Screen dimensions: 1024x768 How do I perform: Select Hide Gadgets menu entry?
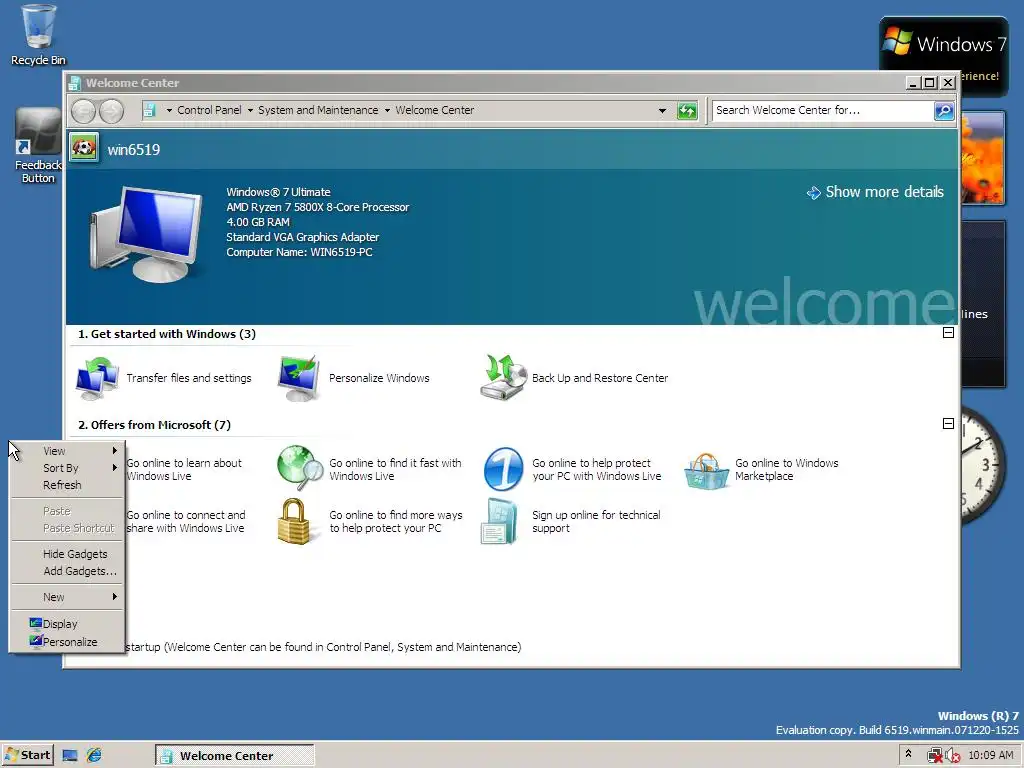(67, 554)
